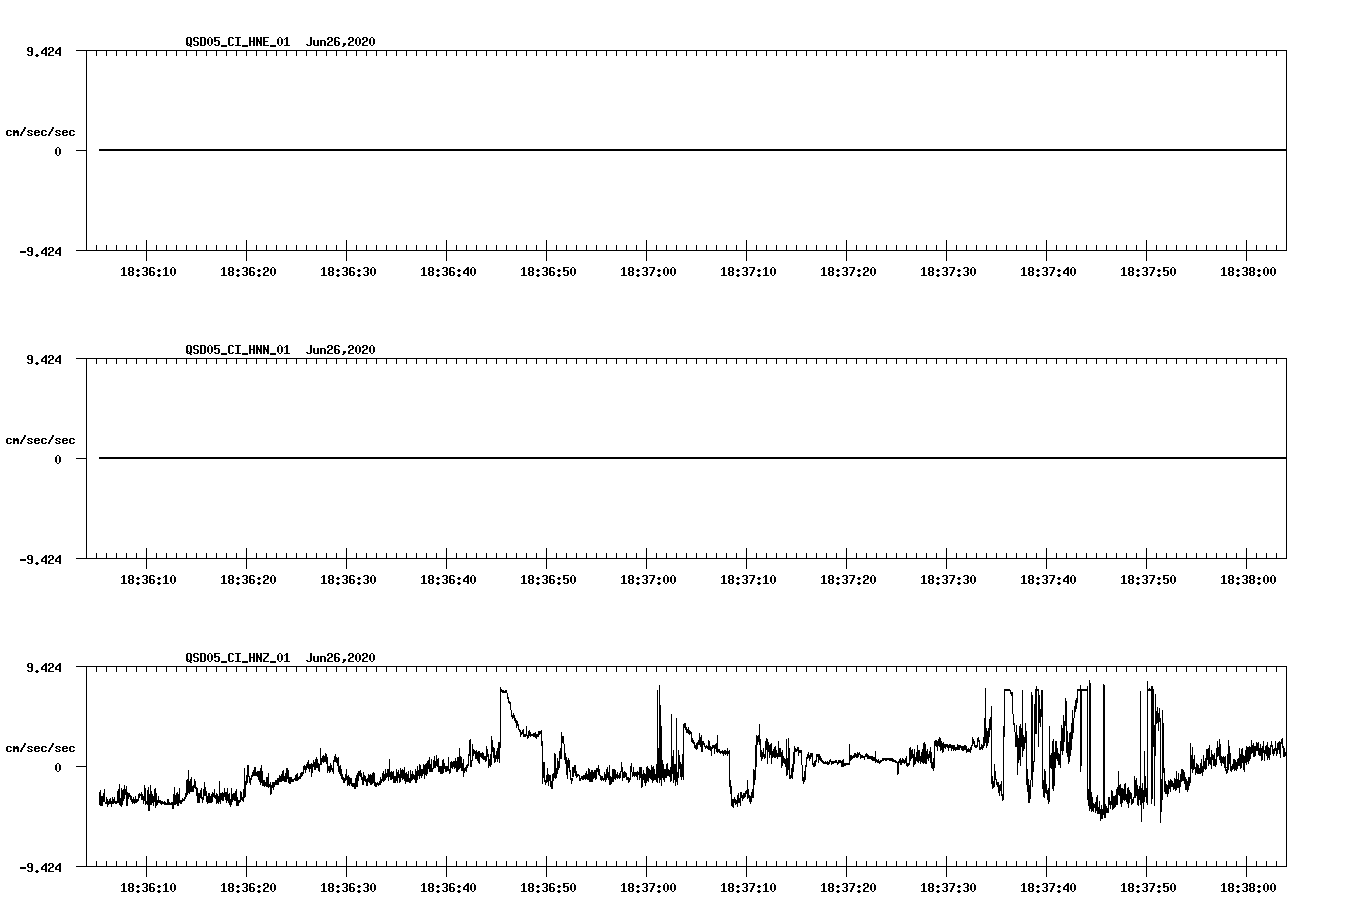Click 18:37:50 time label under HNN plot

(1148, 580)
